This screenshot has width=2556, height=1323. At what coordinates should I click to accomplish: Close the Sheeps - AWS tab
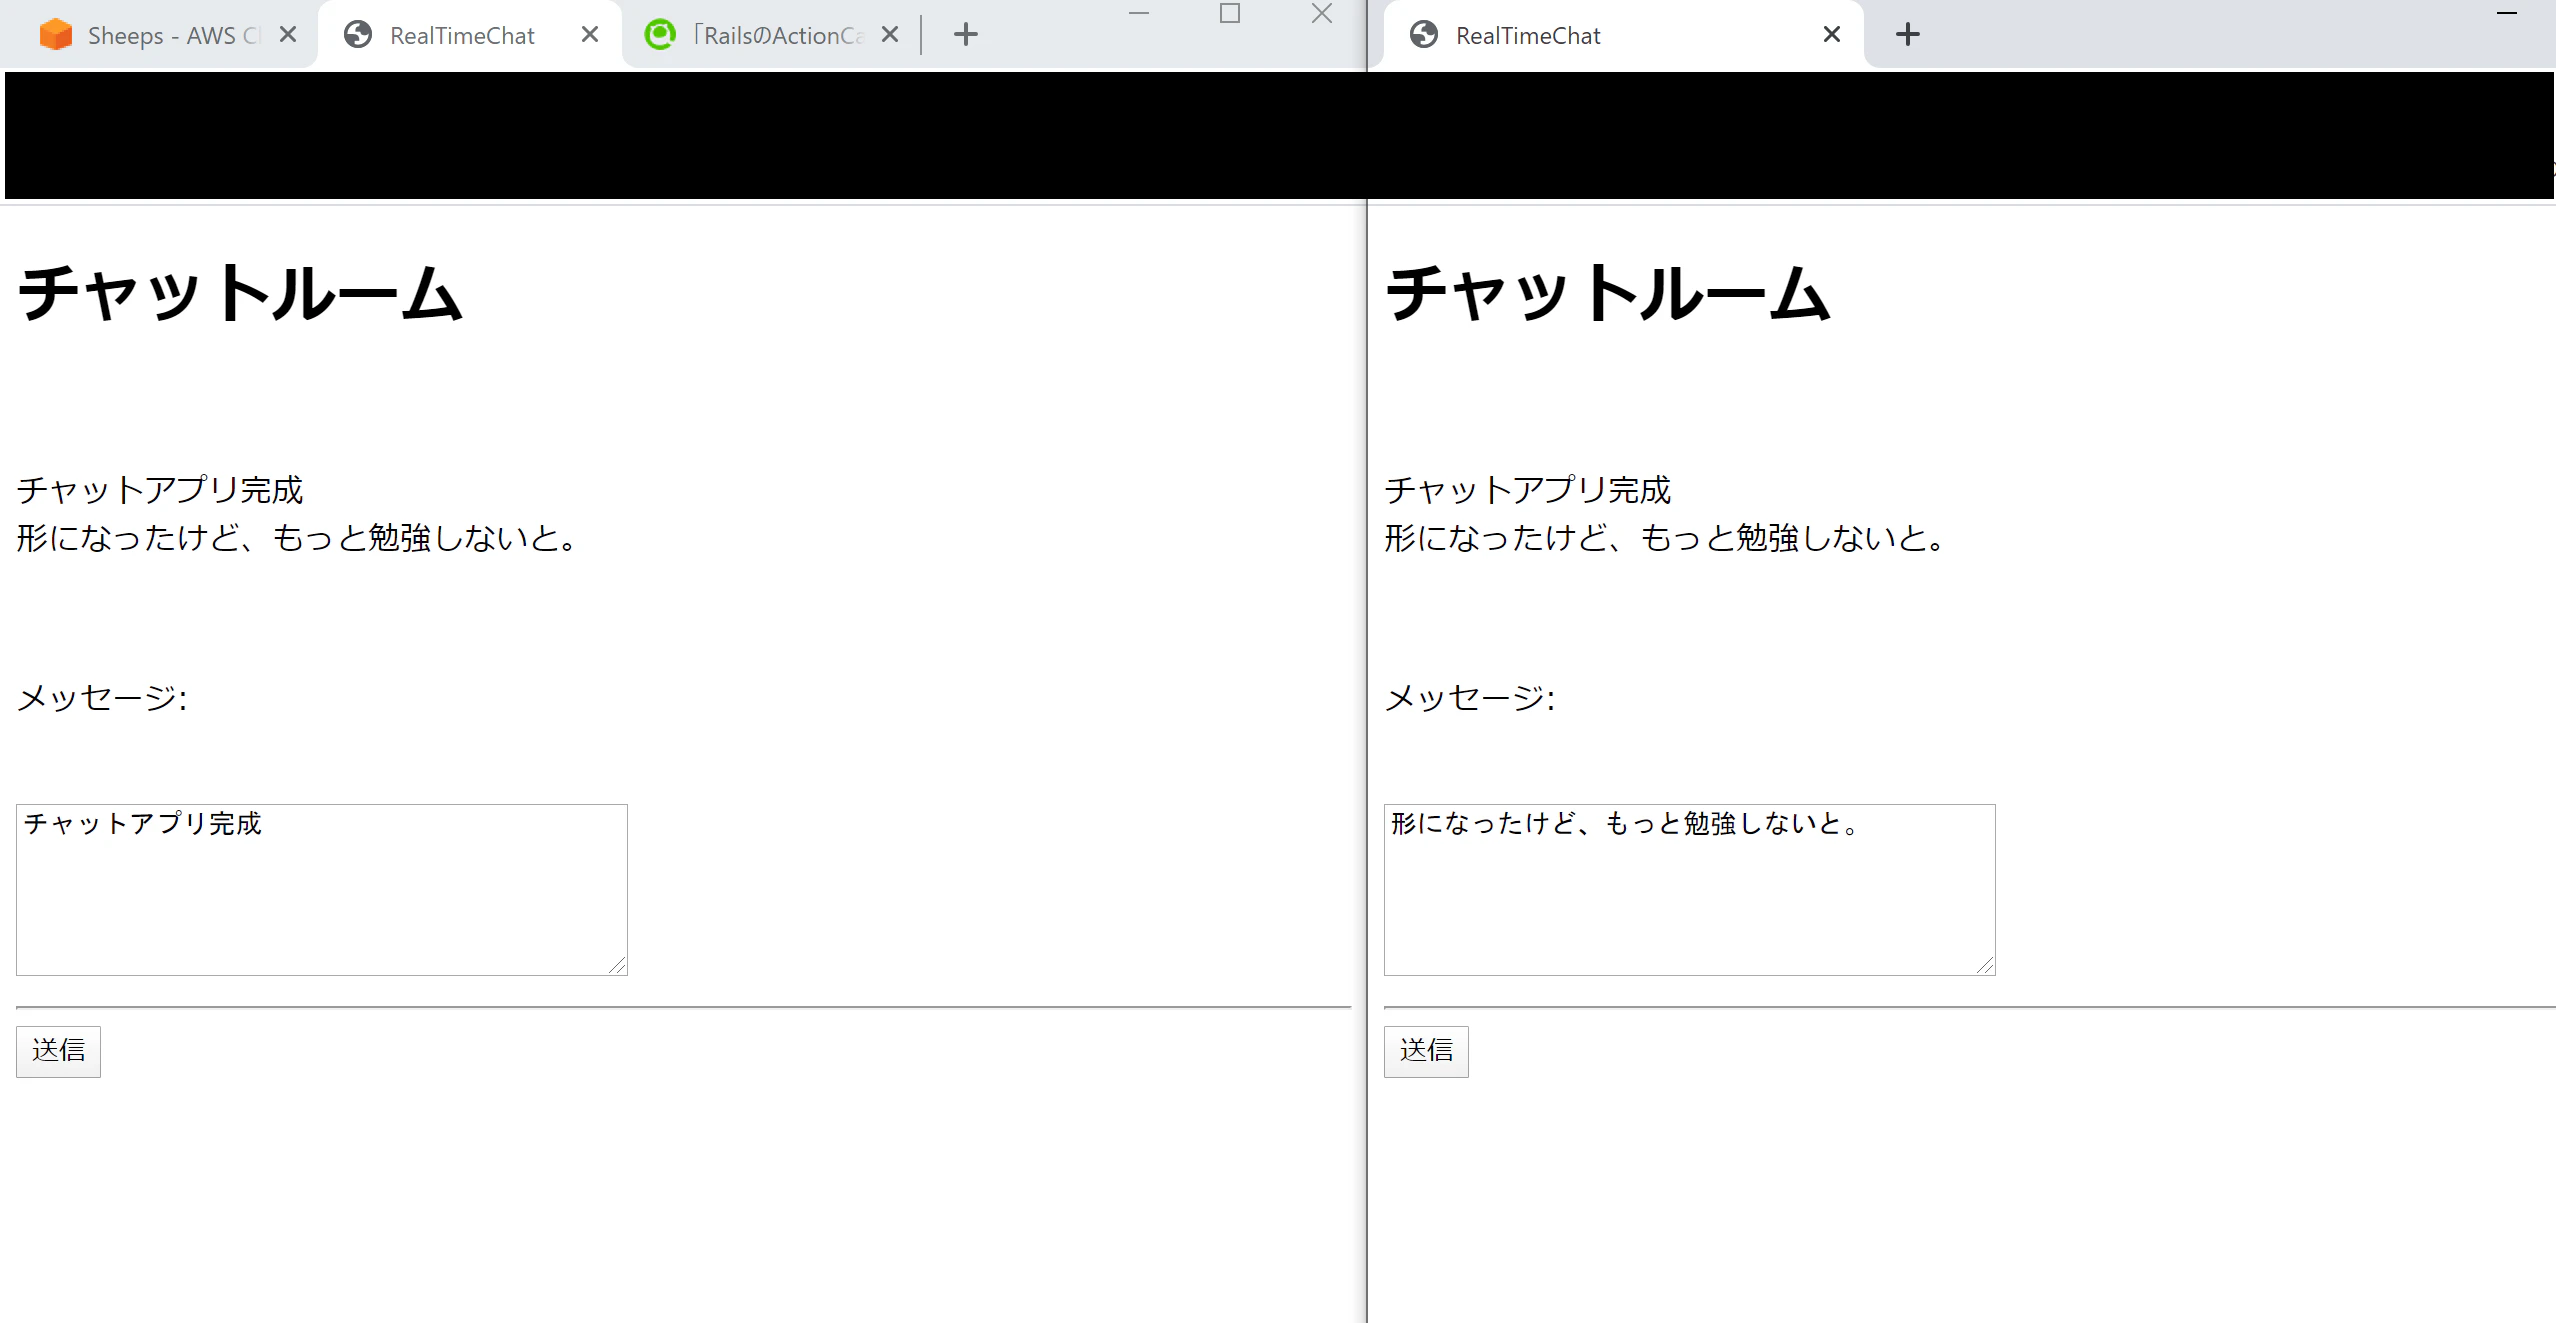[288, 35]
